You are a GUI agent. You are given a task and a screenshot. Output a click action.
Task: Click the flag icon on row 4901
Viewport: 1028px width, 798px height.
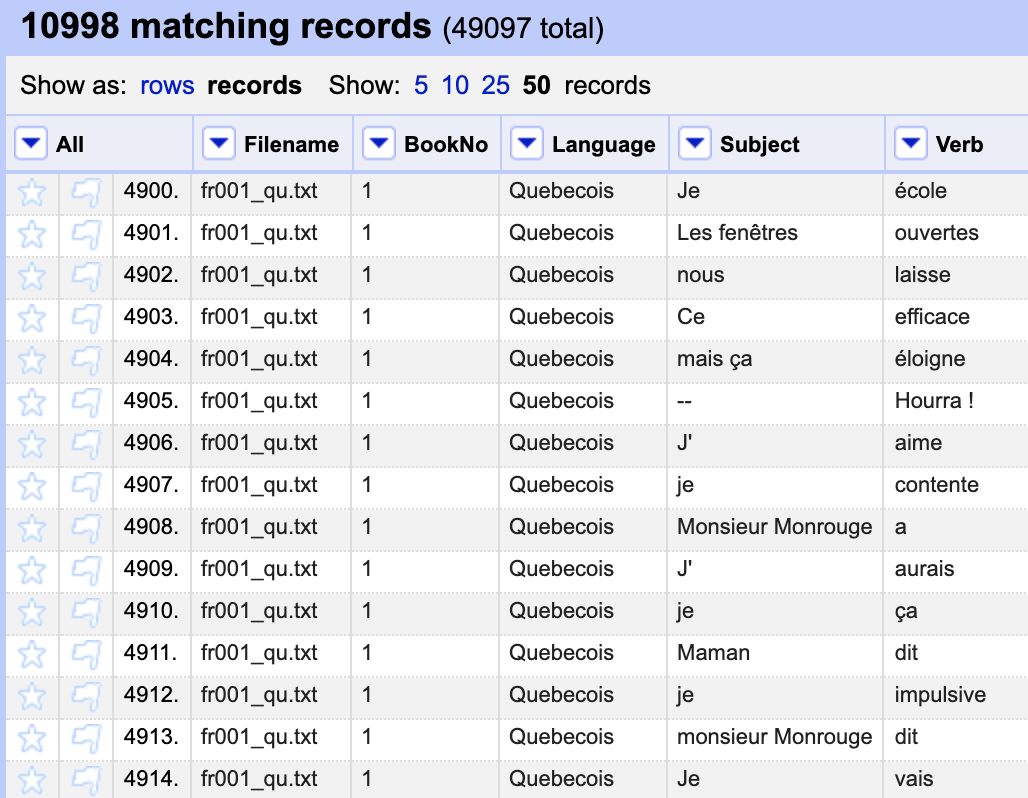pos(81,233)
